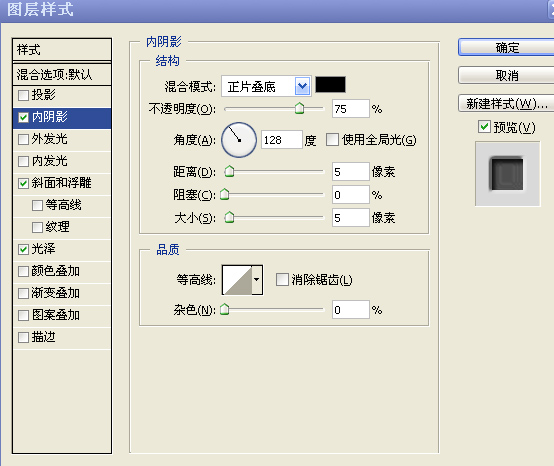Click the 距离 distance value field
The image size is (554, 466).
pyautogui.click(x=350, y=172)
